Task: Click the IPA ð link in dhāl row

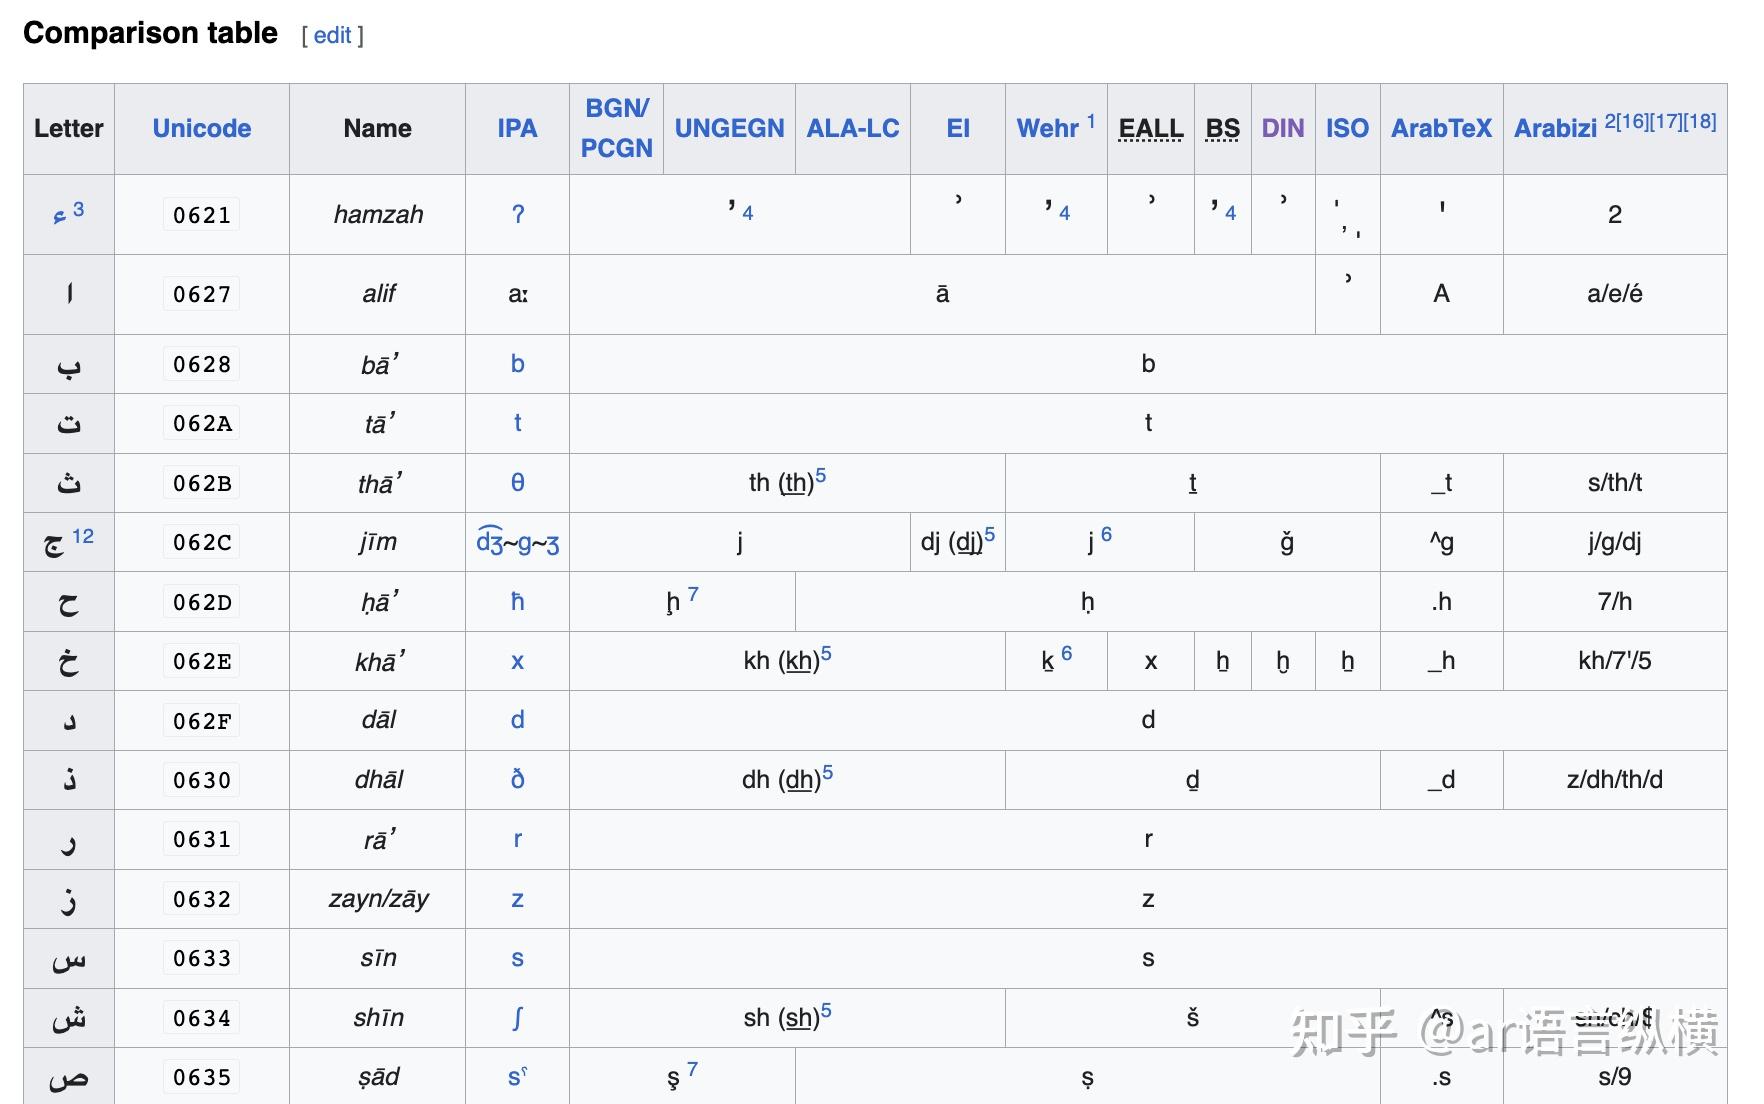Action: 517,779
